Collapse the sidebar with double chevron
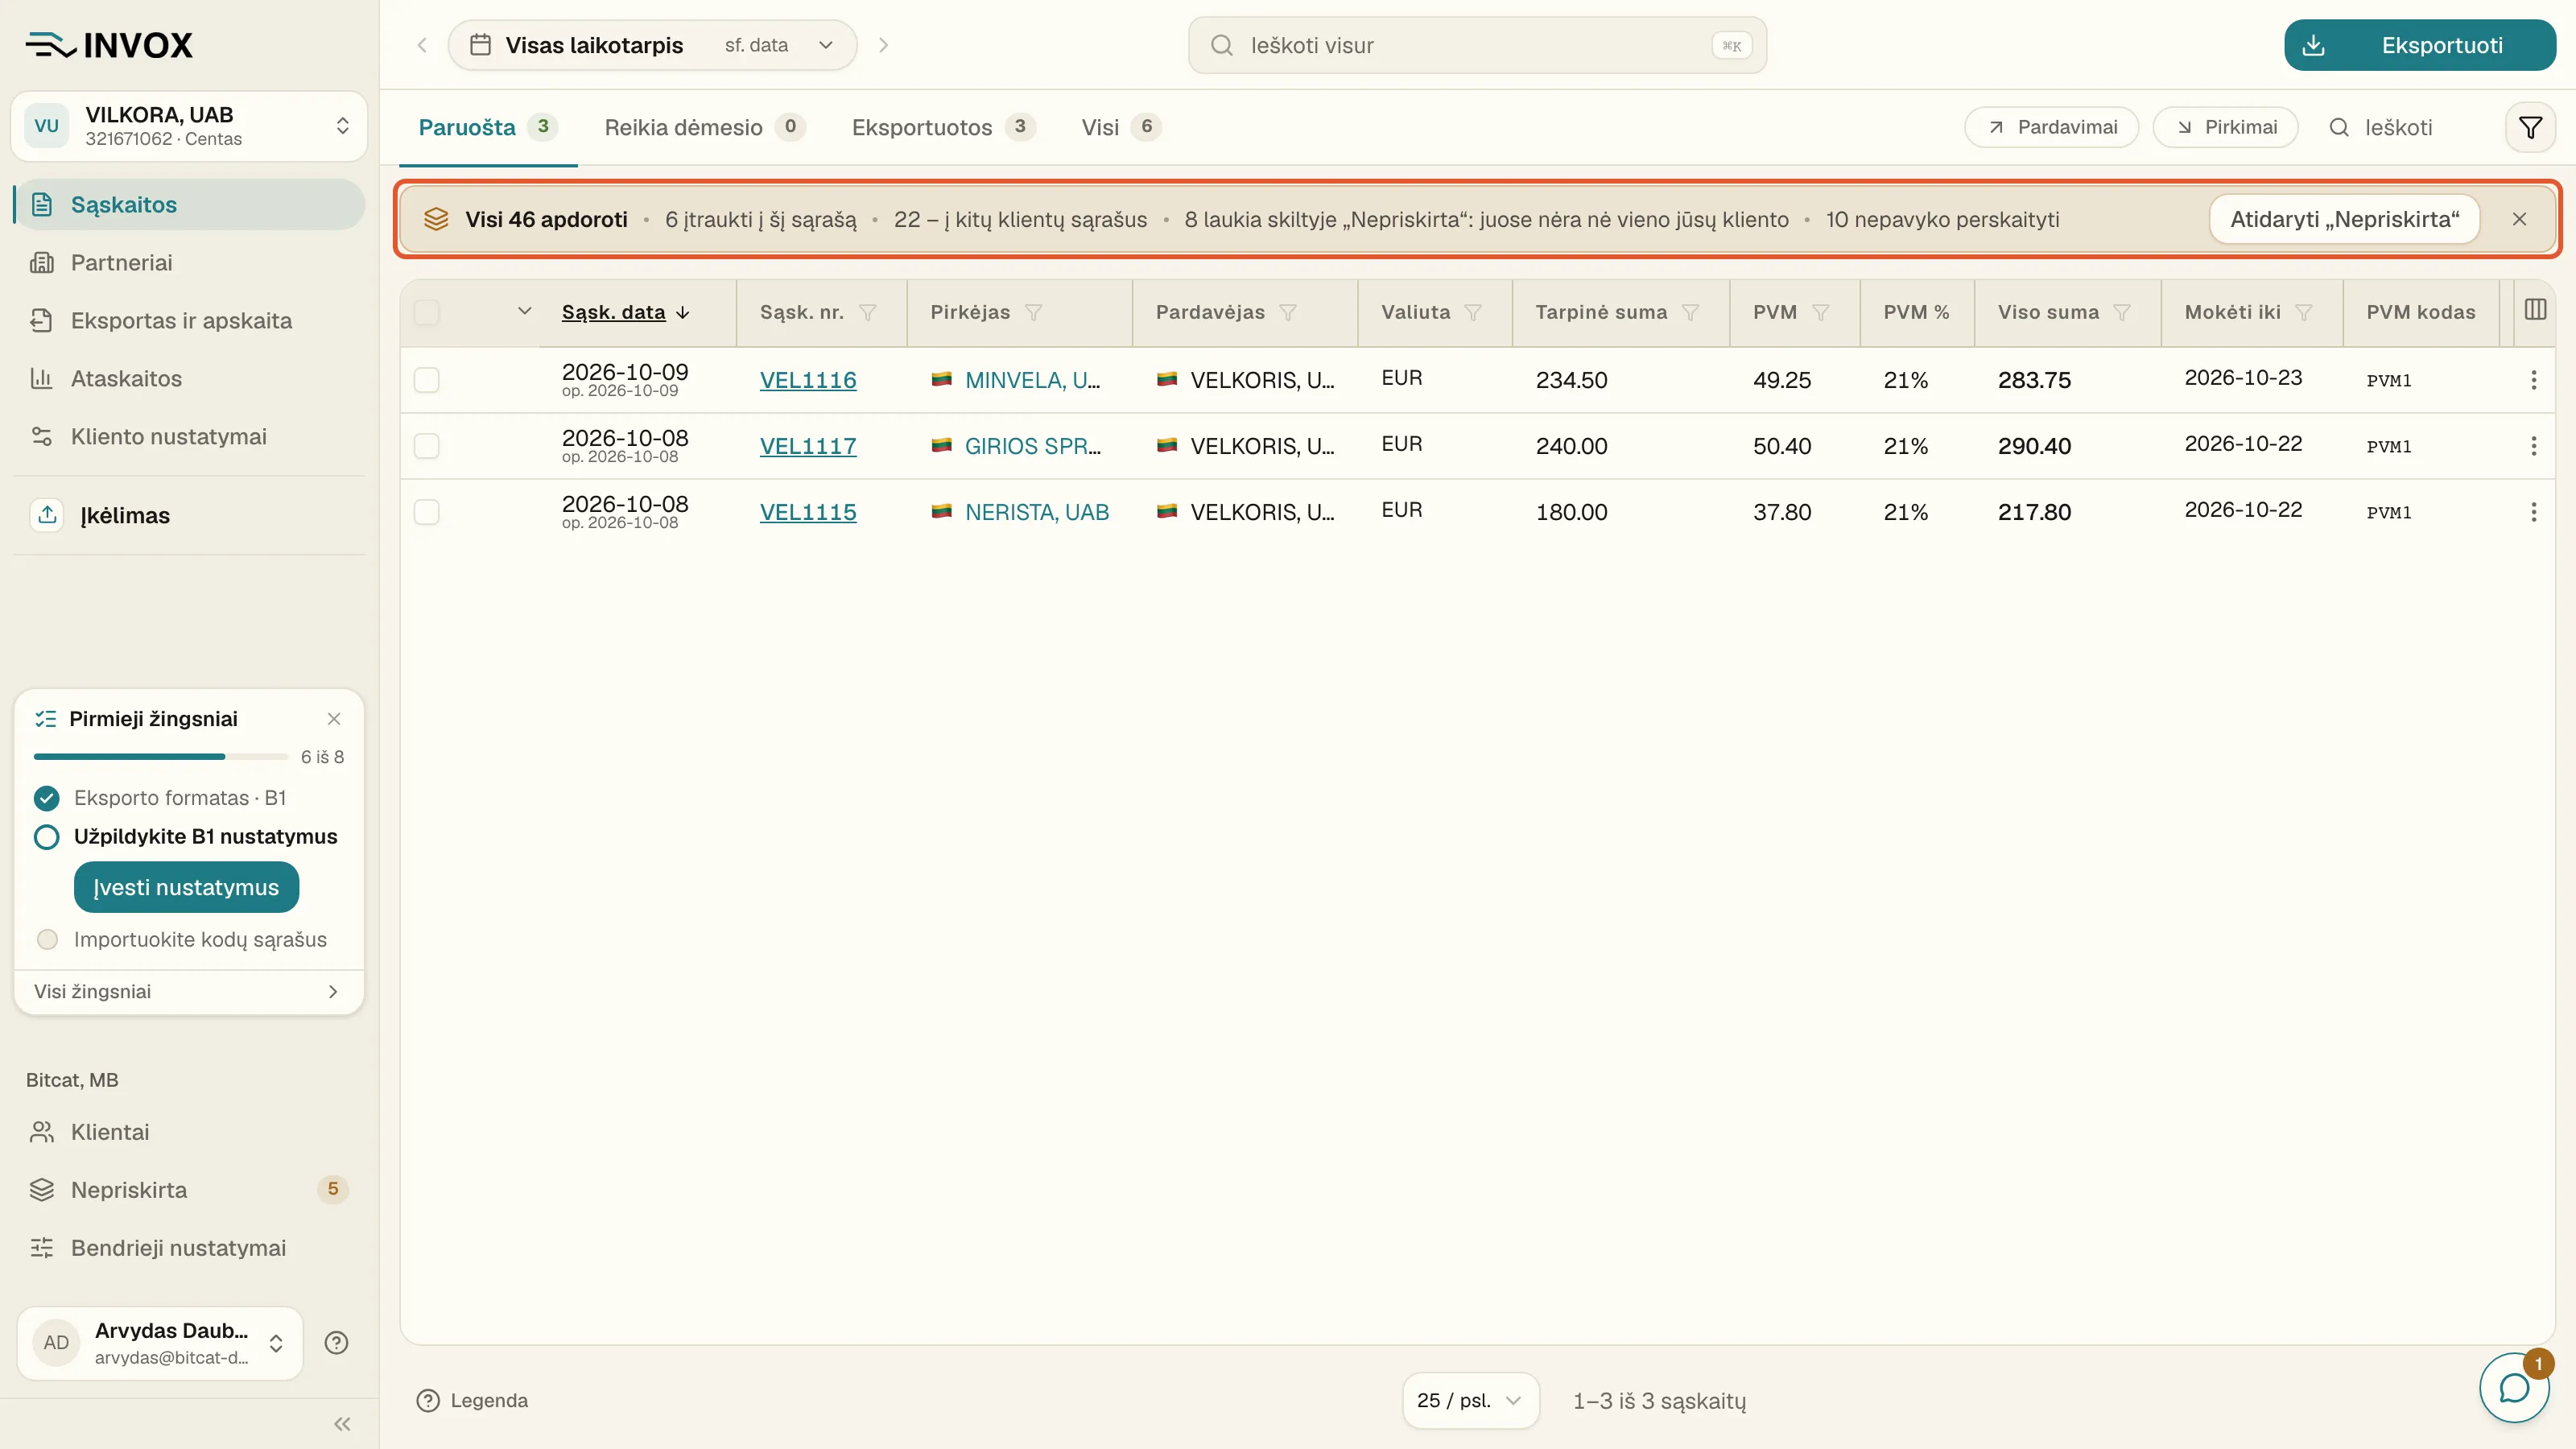The width and height of the screenshot is (2576, 1449). (x=342, y=1424)
